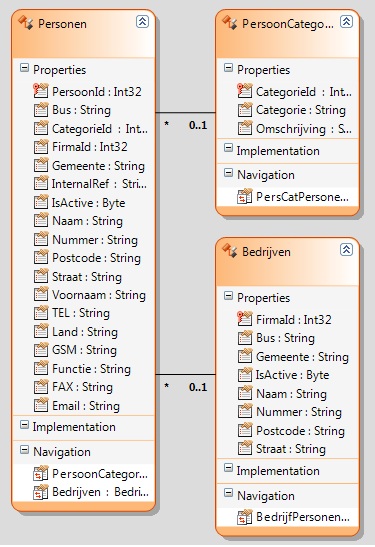Collapse Navigation section in Bedrijven
The image size is (375, 547).
click(x=228, y=493)
